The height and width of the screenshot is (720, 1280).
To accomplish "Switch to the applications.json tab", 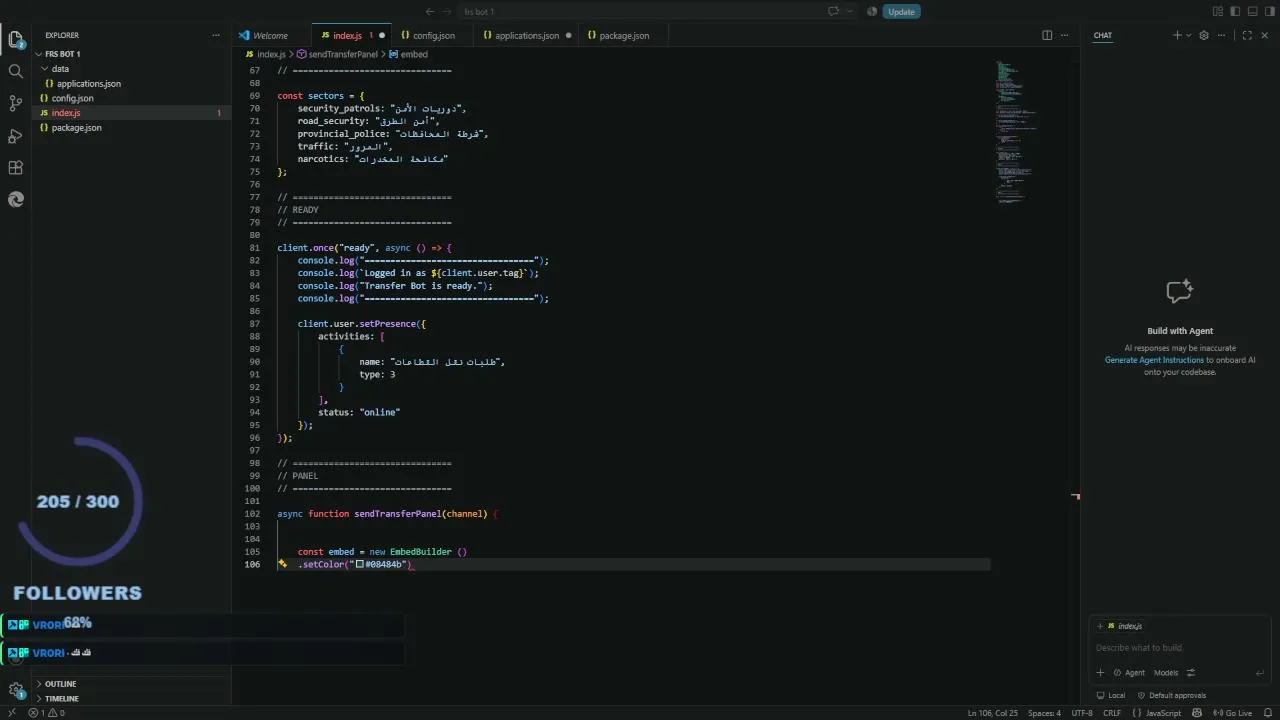I will click(527, 35).
